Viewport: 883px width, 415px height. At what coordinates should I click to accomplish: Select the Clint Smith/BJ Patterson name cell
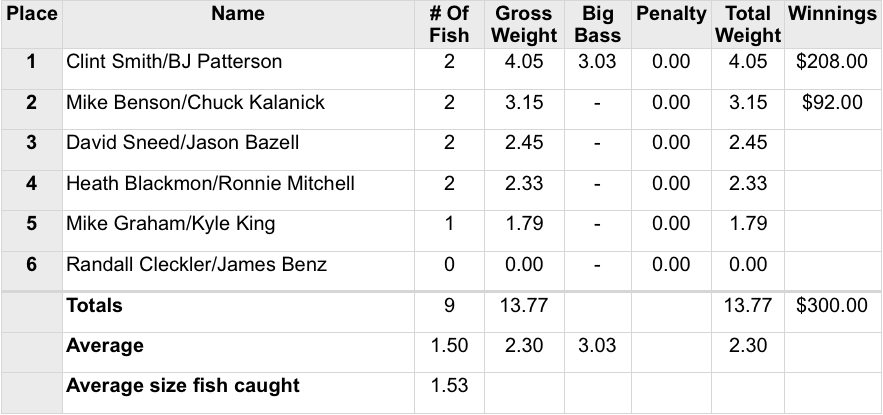[174, 62]
